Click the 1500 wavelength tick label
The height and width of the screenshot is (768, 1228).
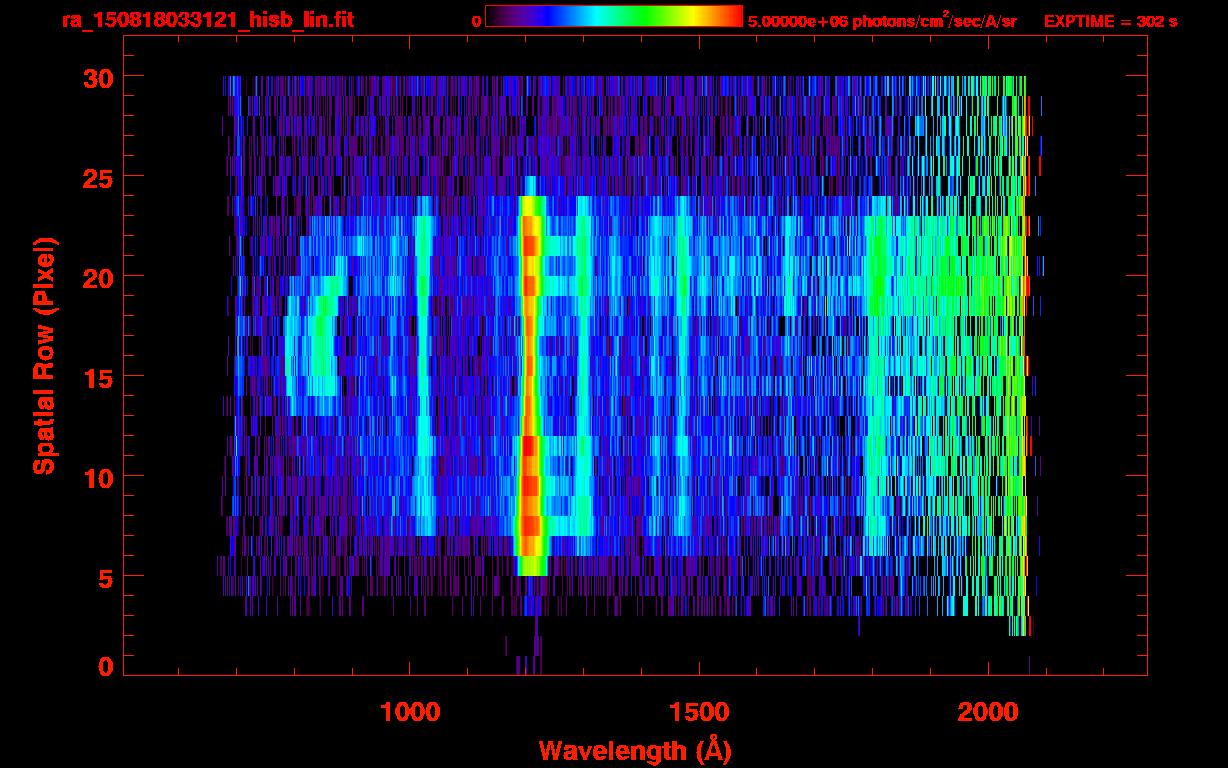pyautogui.click(x=699, y=712)
